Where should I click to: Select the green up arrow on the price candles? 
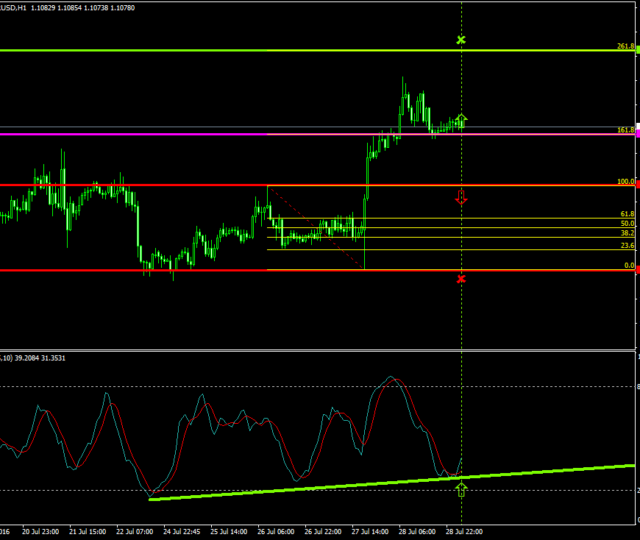(x=461, y=121)
